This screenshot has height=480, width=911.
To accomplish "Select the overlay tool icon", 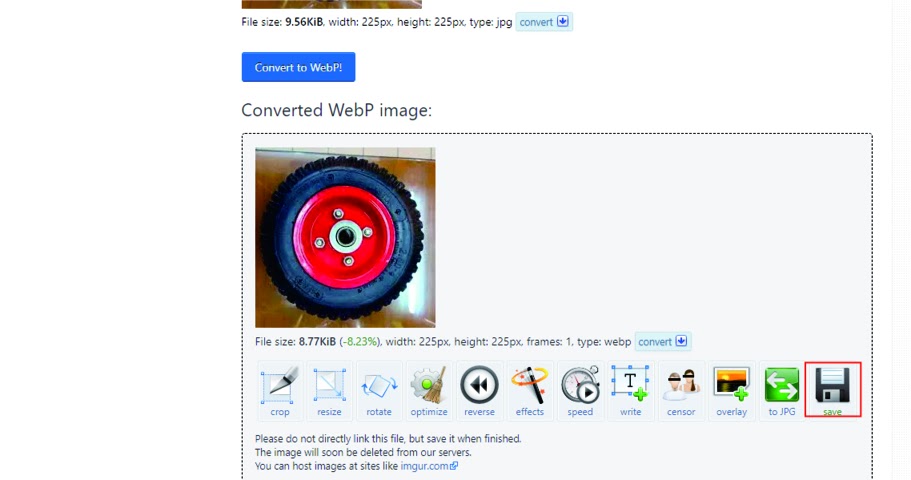I will pos(731,391).
